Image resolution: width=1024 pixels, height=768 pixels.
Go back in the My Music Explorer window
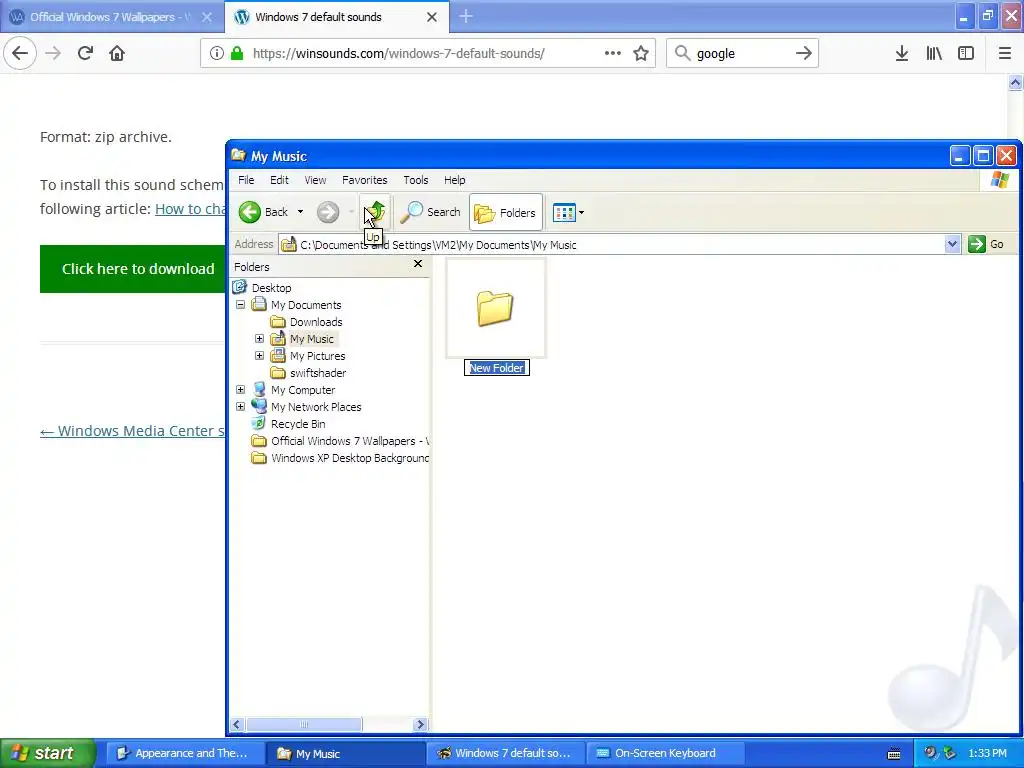pos(263,212)
